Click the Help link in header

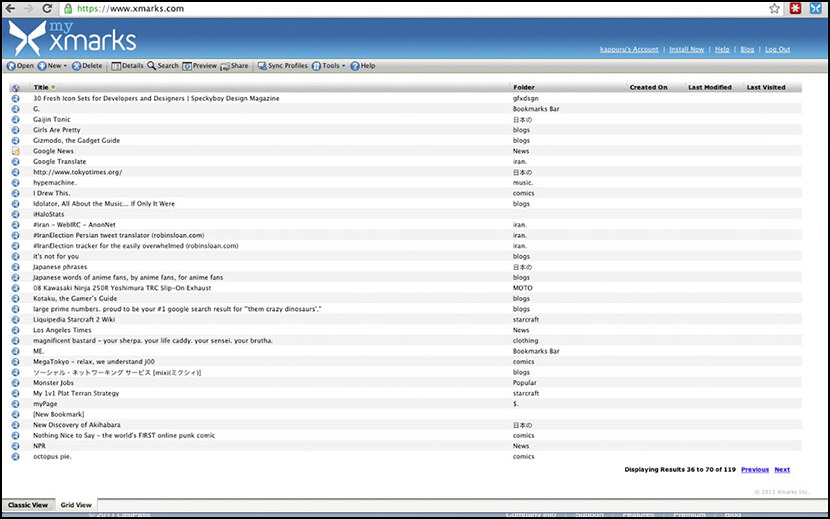722,49
